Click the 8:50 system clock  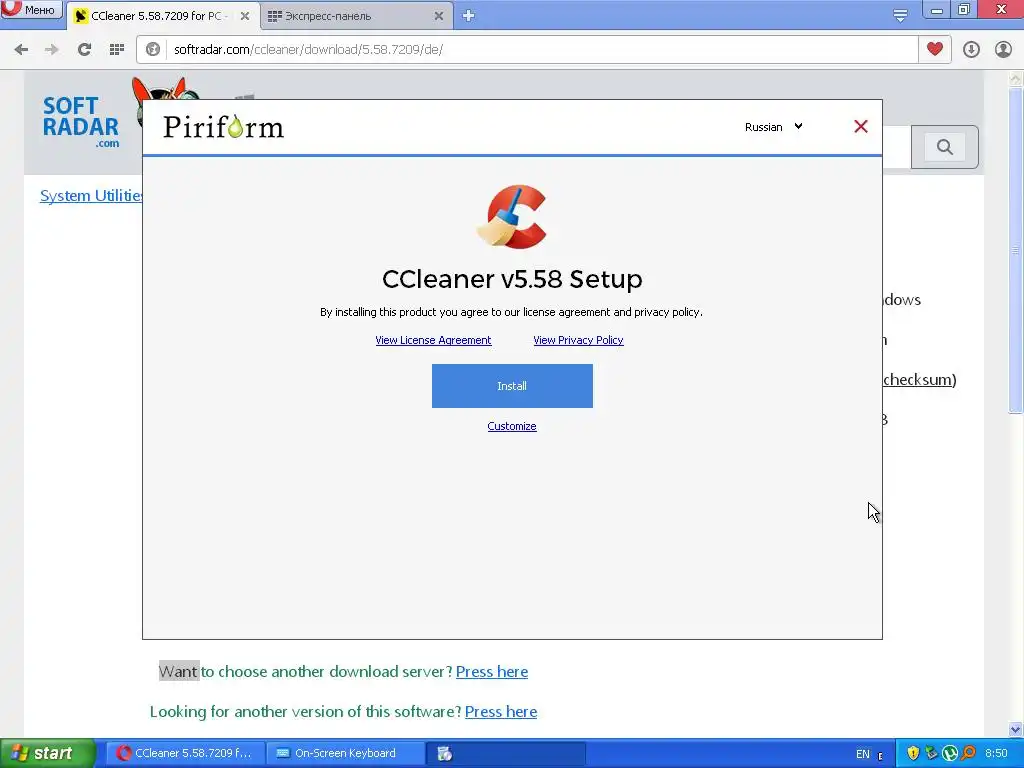996,754
